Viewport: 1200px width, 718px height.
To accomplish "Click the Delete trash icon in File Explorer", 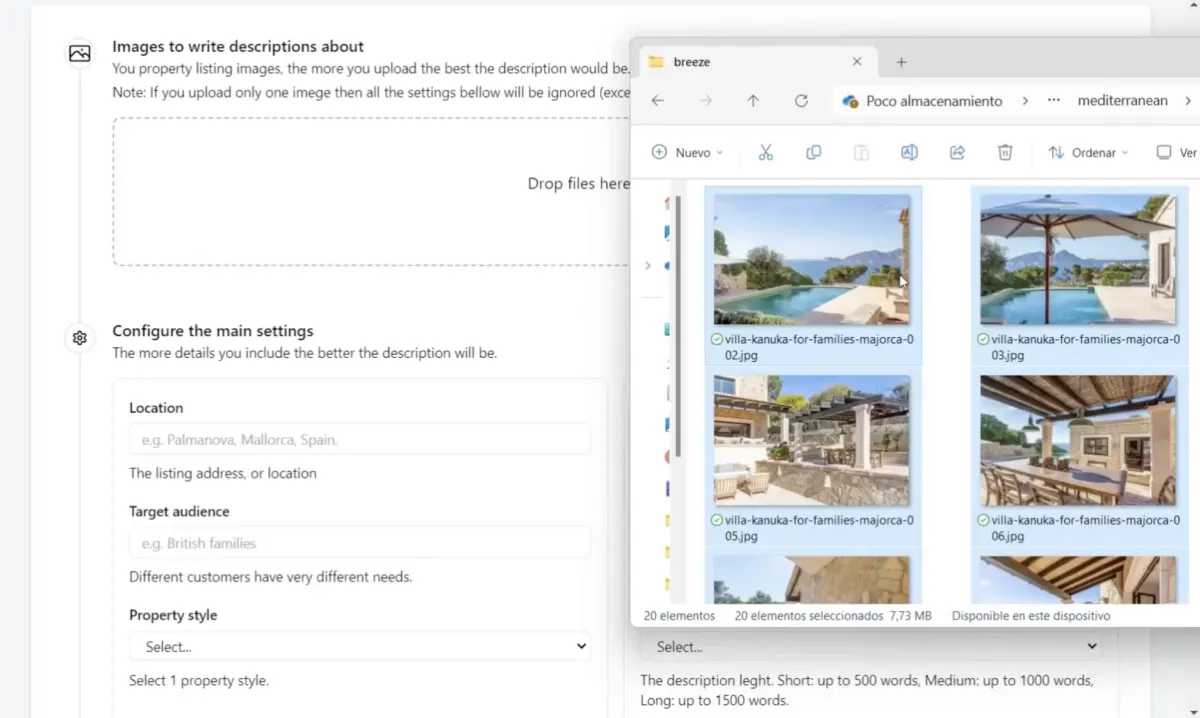I will [1005, 152].
